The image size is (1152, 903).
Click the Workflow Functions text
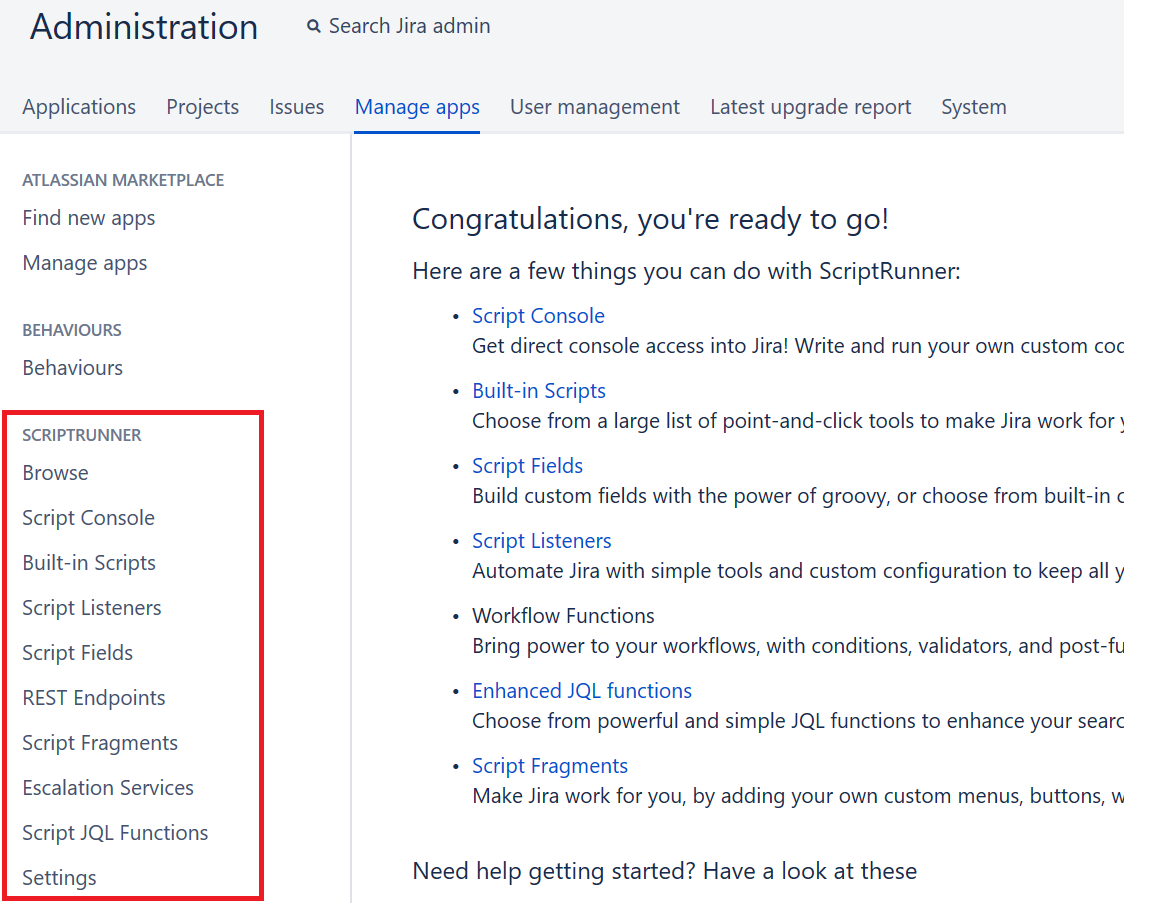coord(564,616)
